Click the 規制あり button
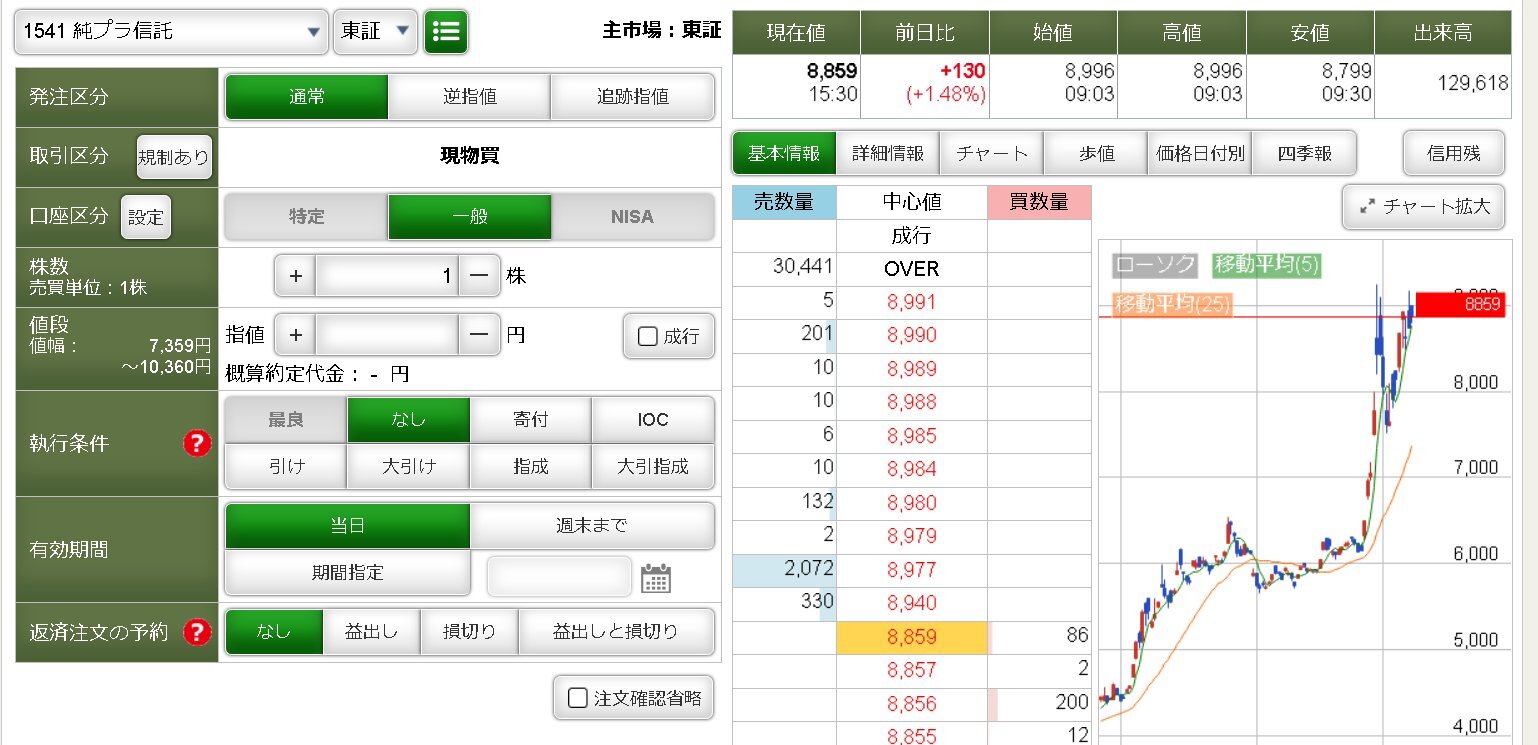Screen dimensions: 1538x745 174,157
